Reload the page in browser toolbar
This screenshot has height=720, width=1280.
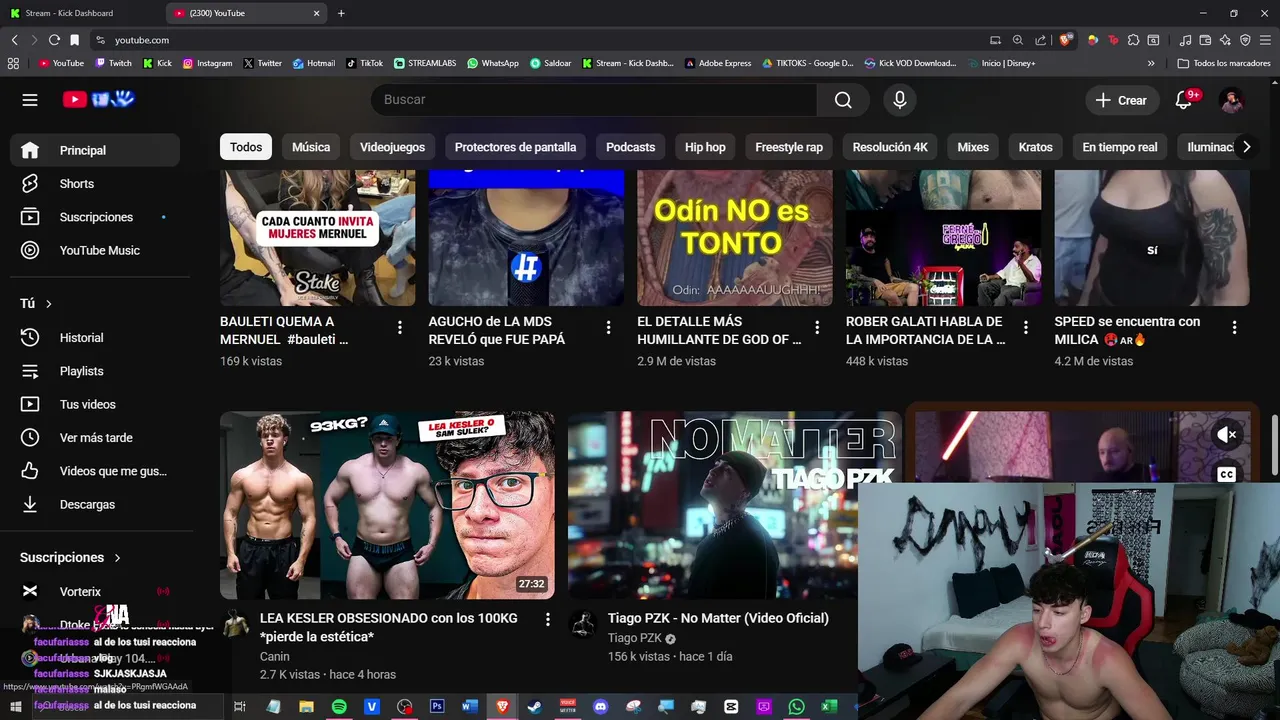point(54,40)
